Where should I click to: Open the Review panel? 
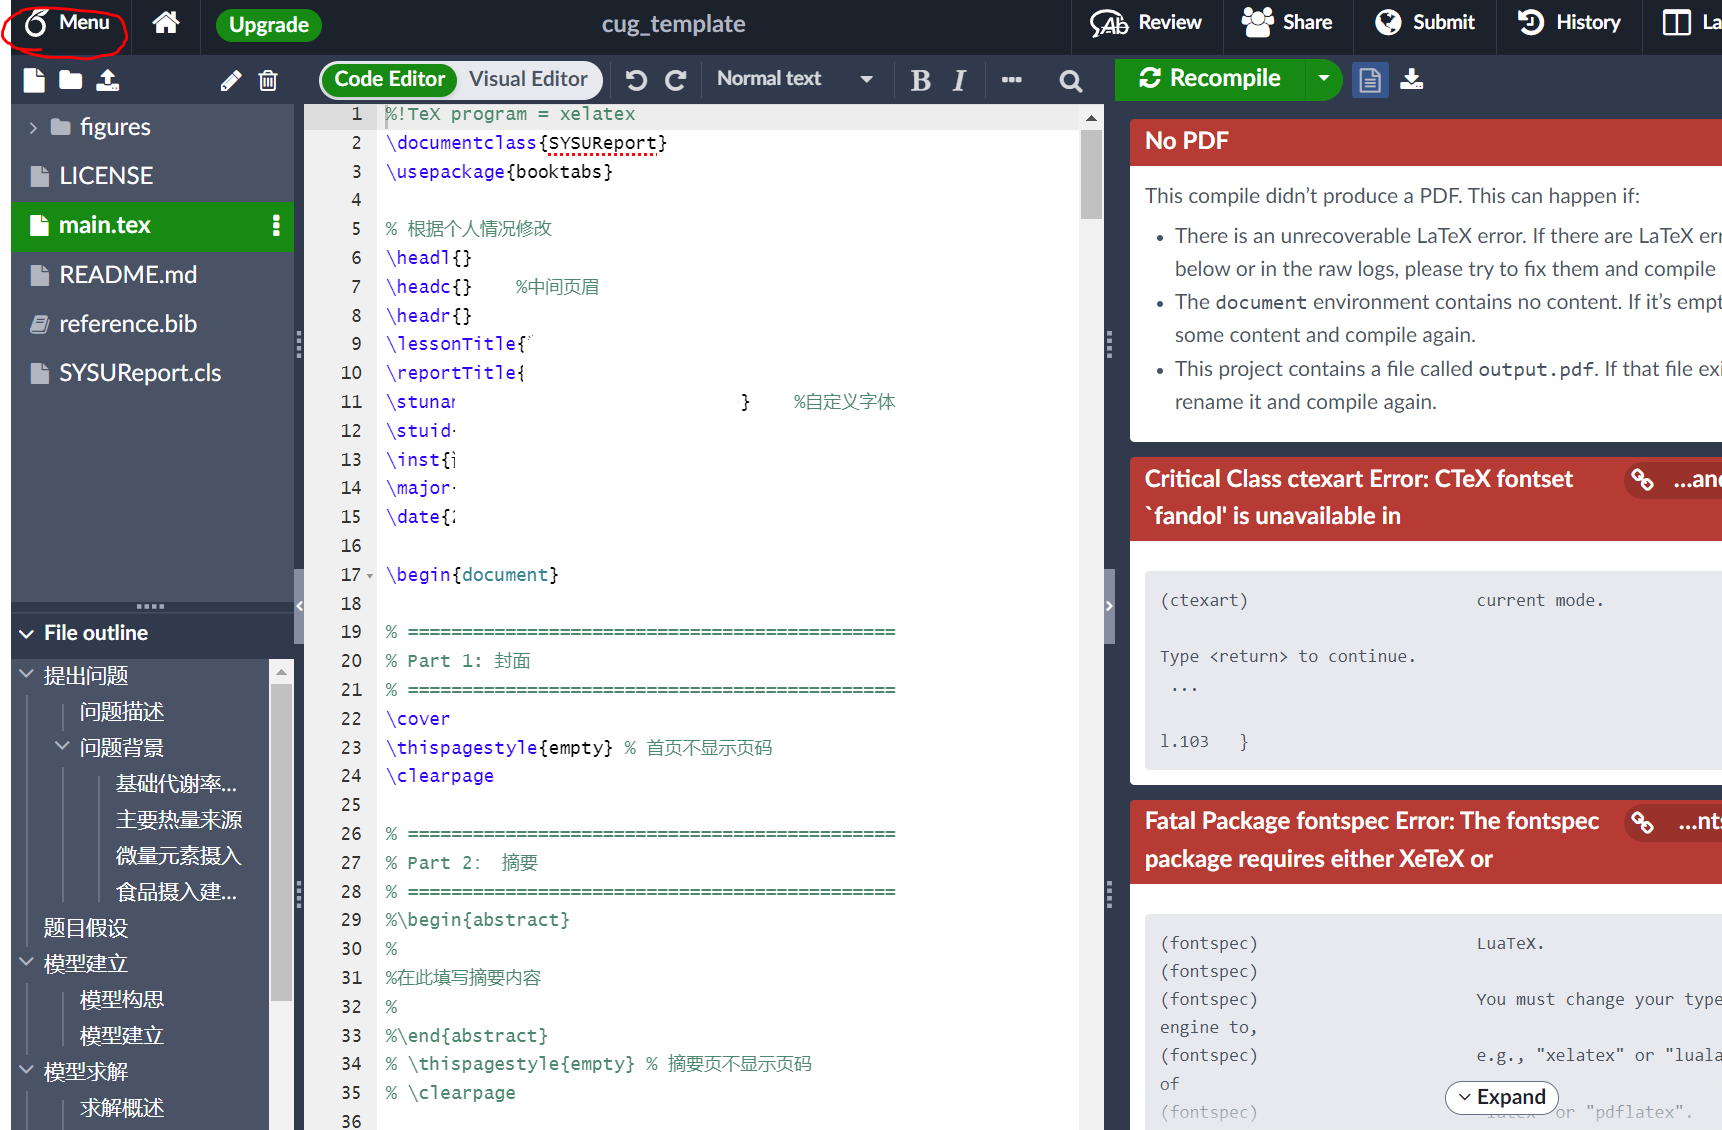point(1146,23)
